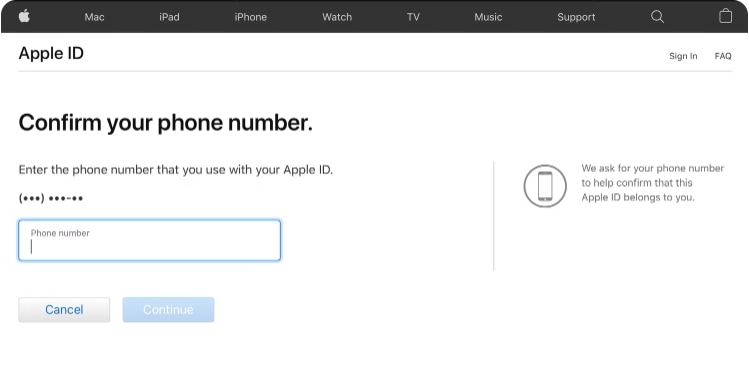The image size is (749, 366).
Task: Click the Cancel button
Action: (64, 310)
